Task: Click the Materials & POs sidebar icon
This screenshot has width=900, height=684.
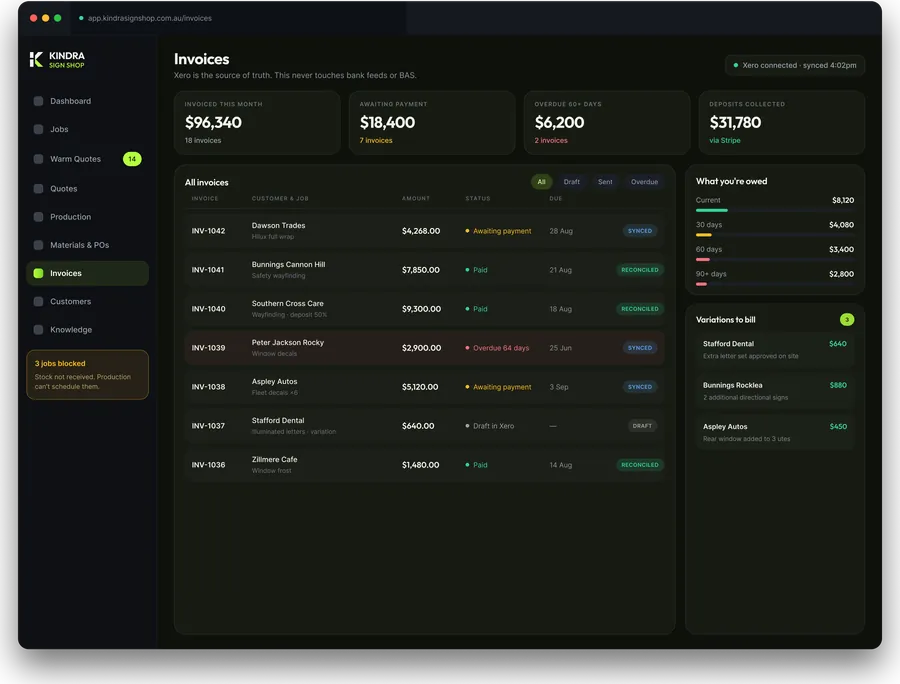Action: pyautogui.click(x=38, y=245)
